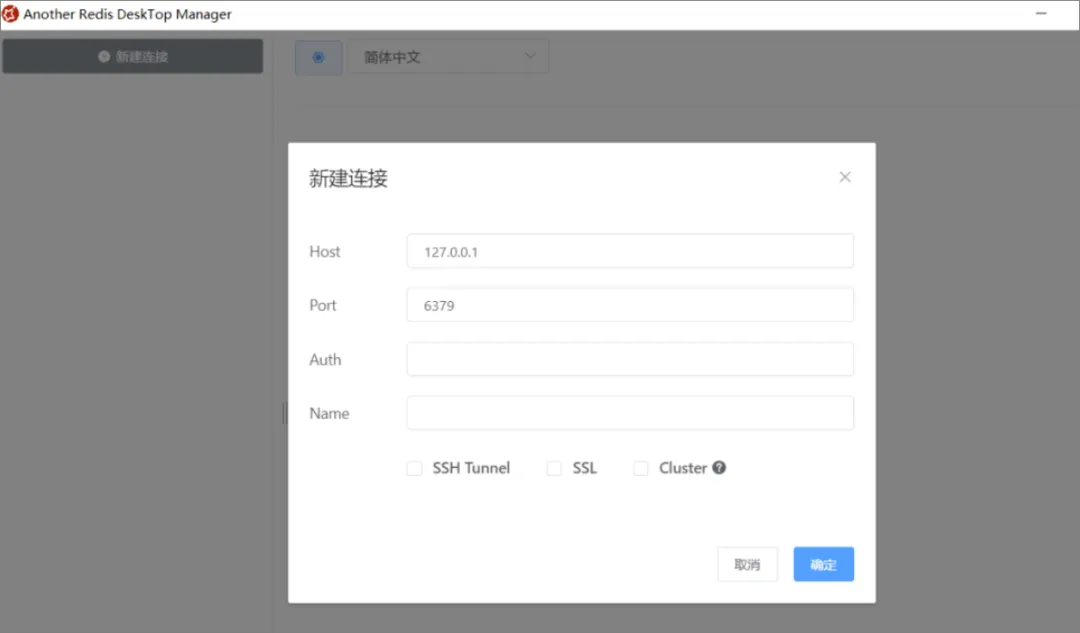Image resolution: width=1080 pixels, height=633 pixels.
Task: Open the 简体中文 language dropdown
Action: click(x=450, y=57)
